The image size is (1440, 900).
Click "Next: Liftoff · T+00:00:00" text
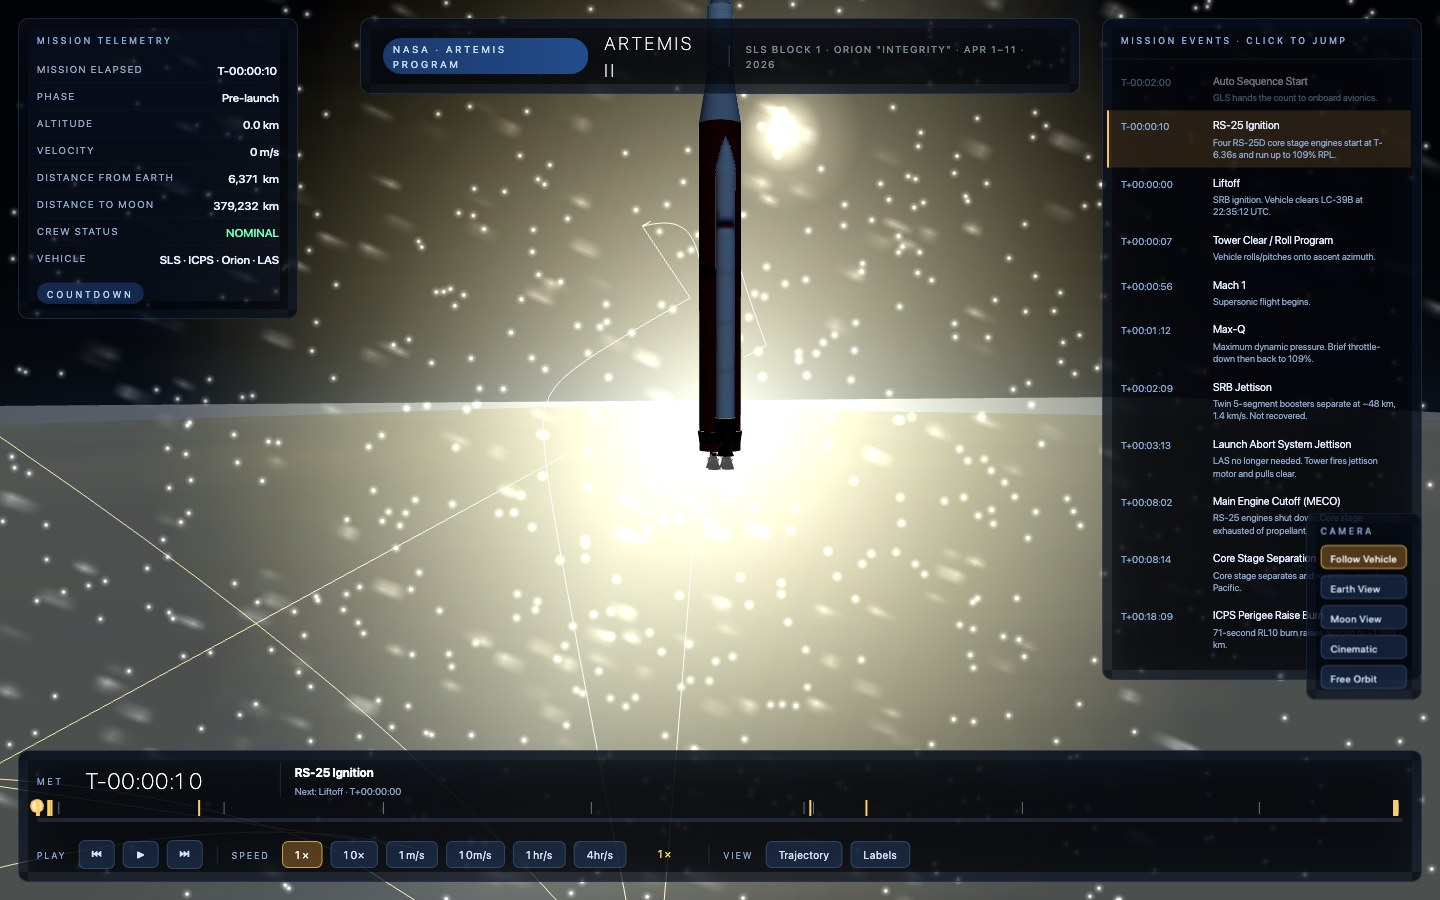[348, 792]
